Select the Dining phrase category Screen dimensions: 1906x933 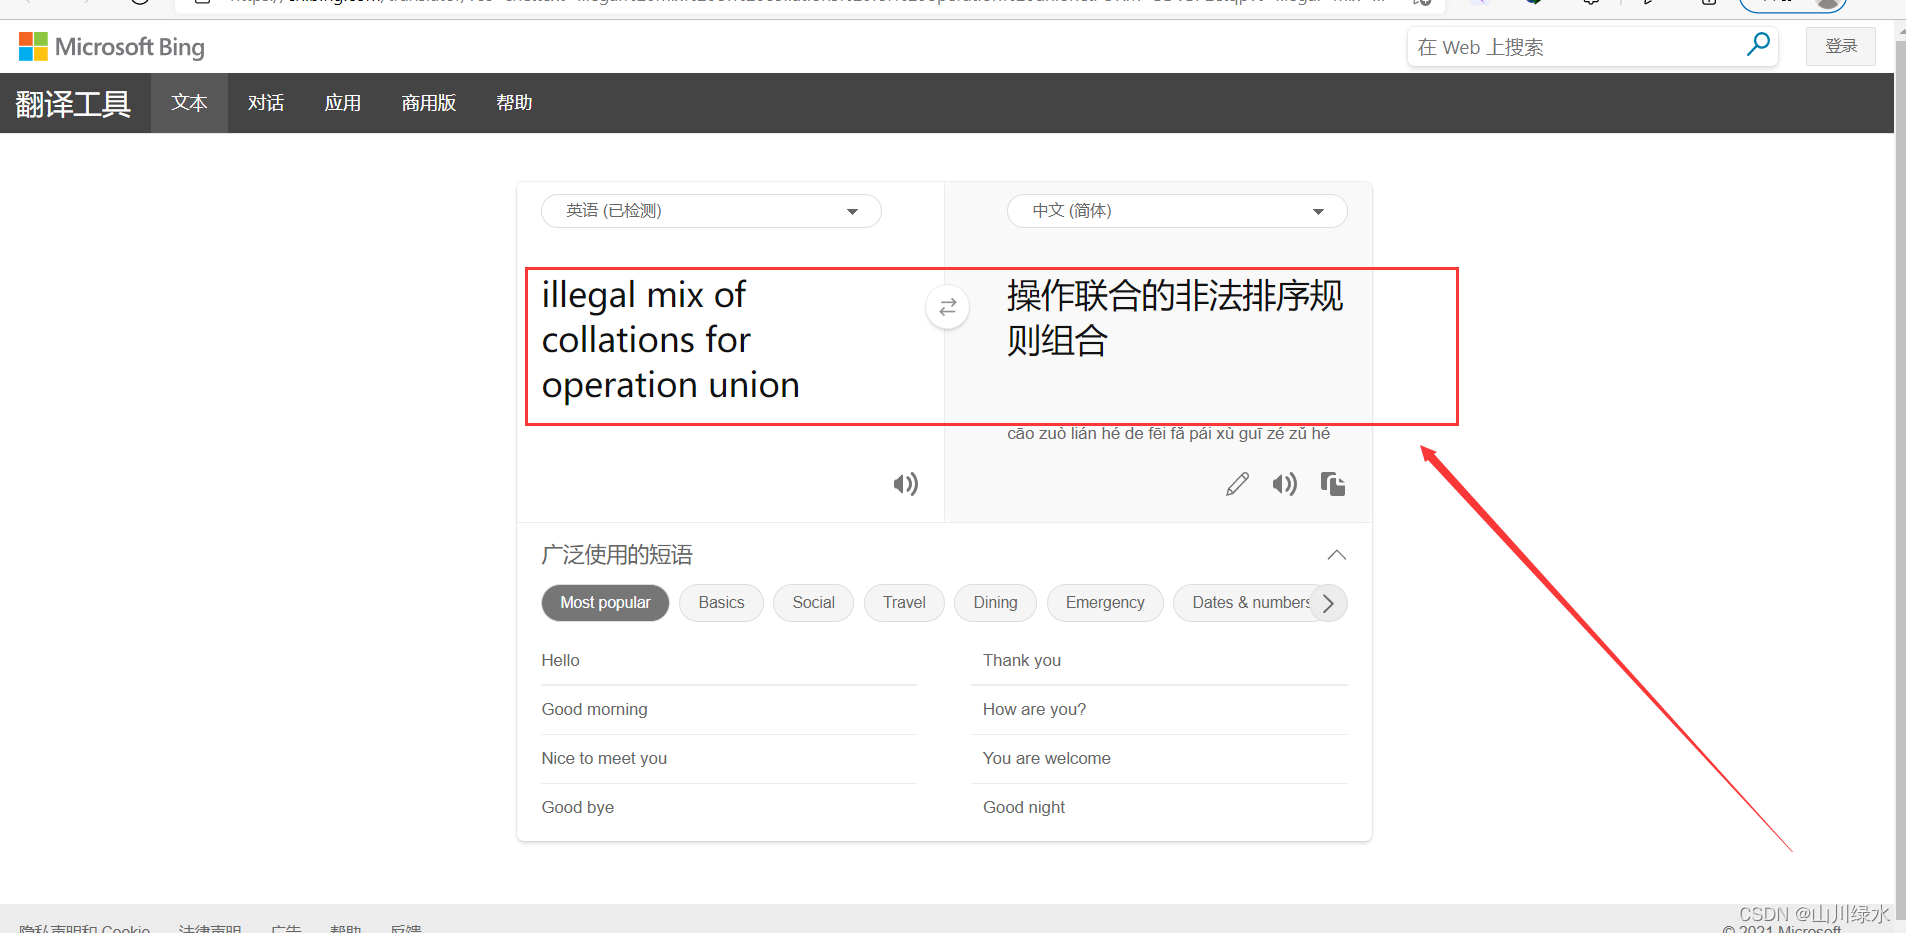[995, 603]
